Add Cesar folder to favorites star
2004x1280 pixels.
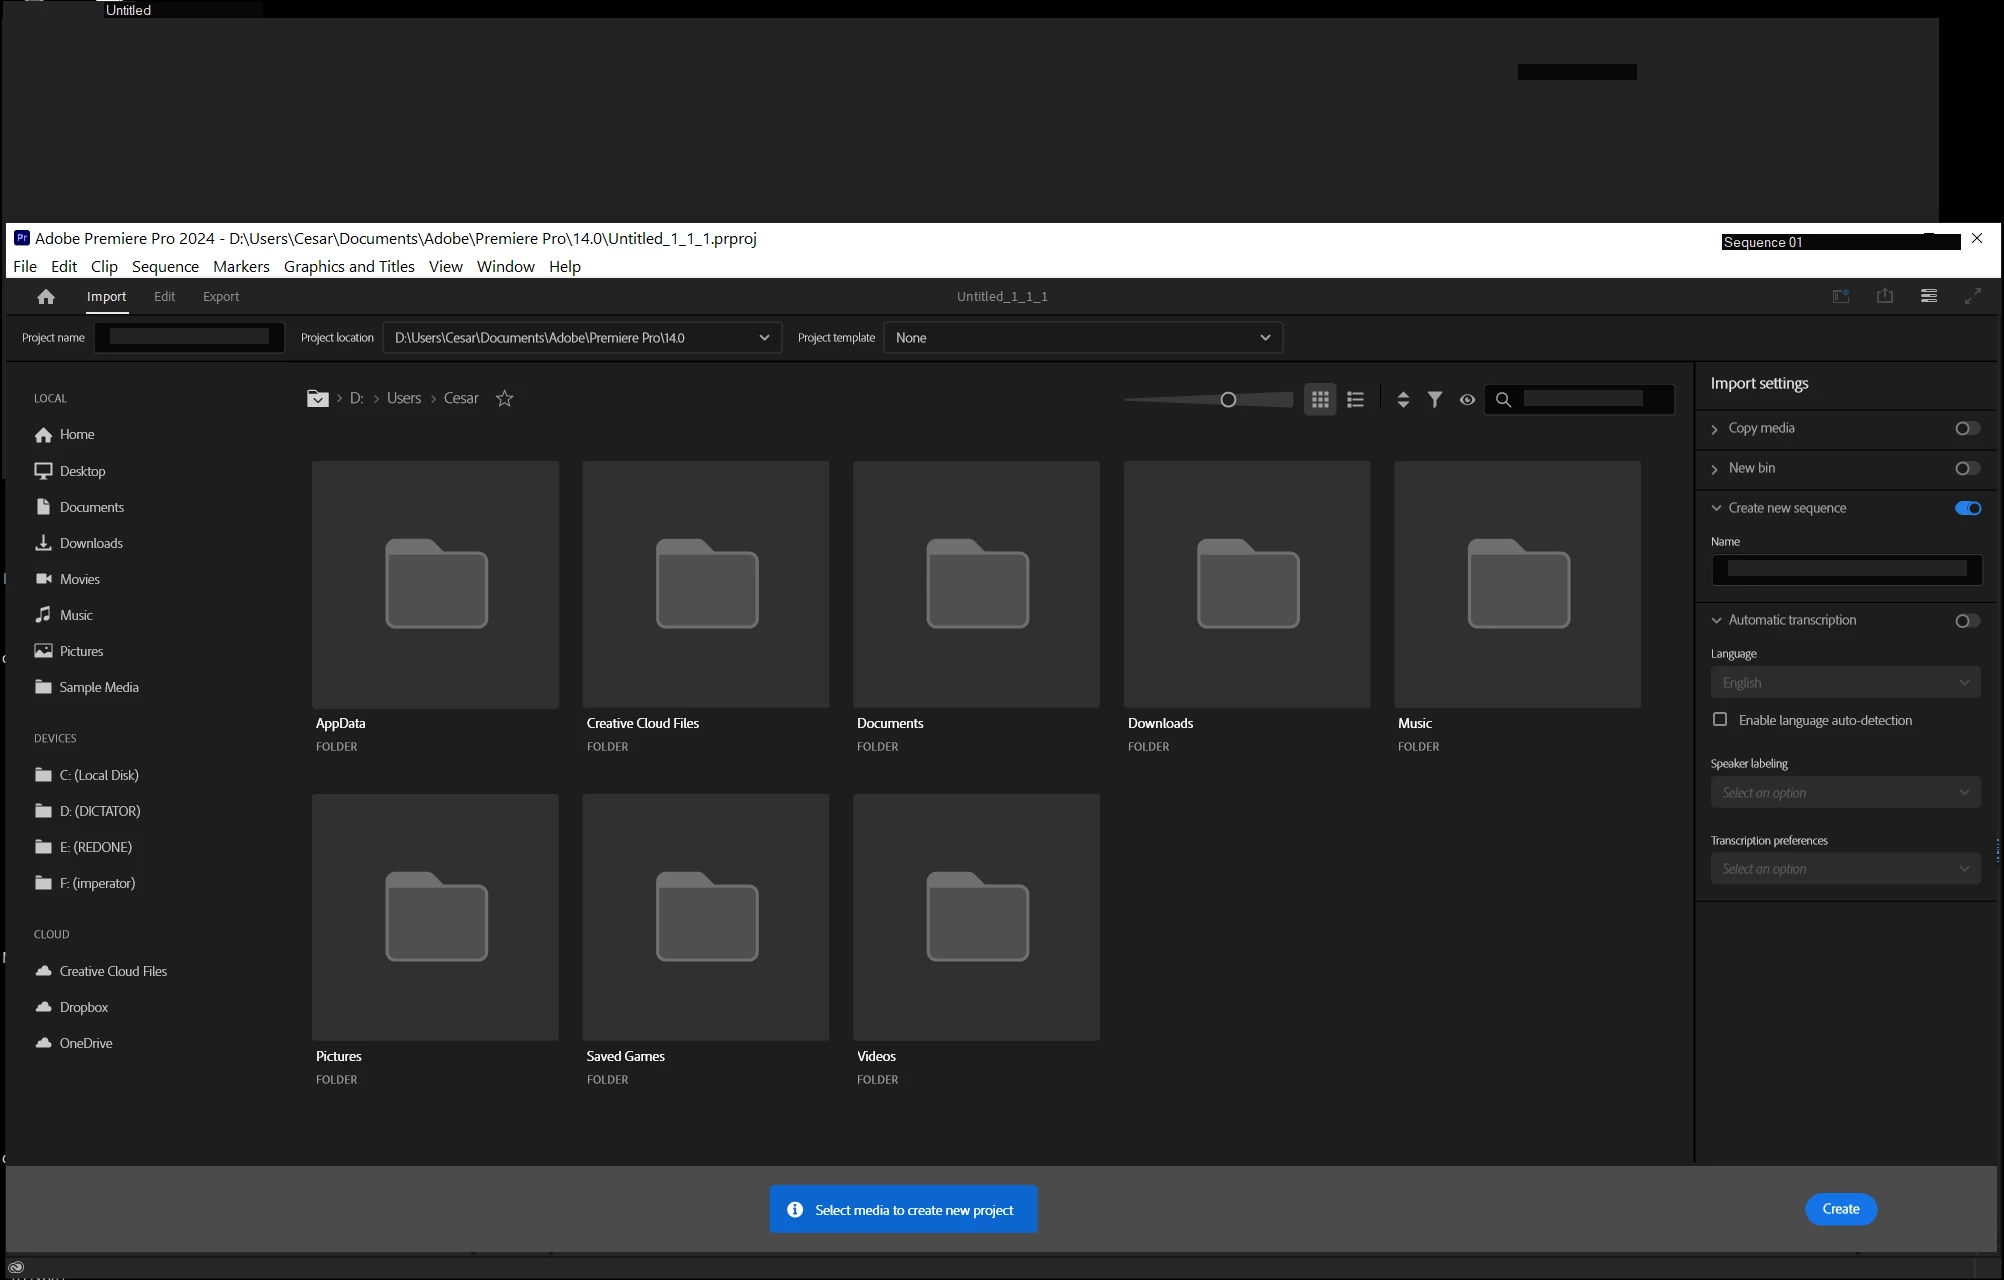[505, 398]
